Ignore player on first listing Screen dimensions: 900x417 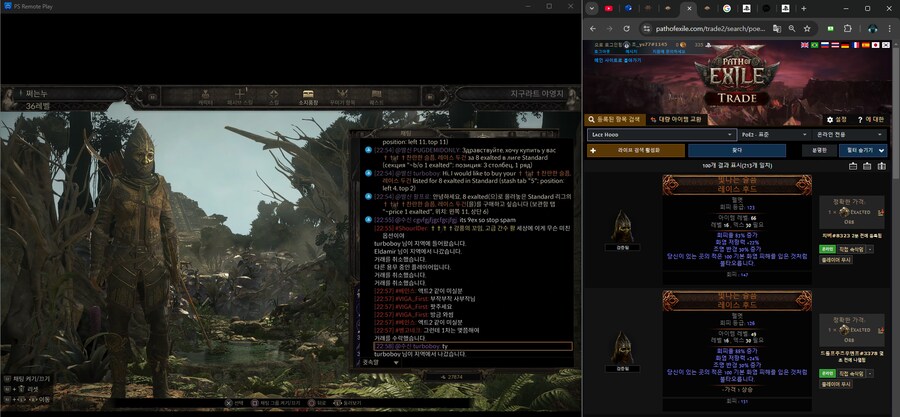836,260
